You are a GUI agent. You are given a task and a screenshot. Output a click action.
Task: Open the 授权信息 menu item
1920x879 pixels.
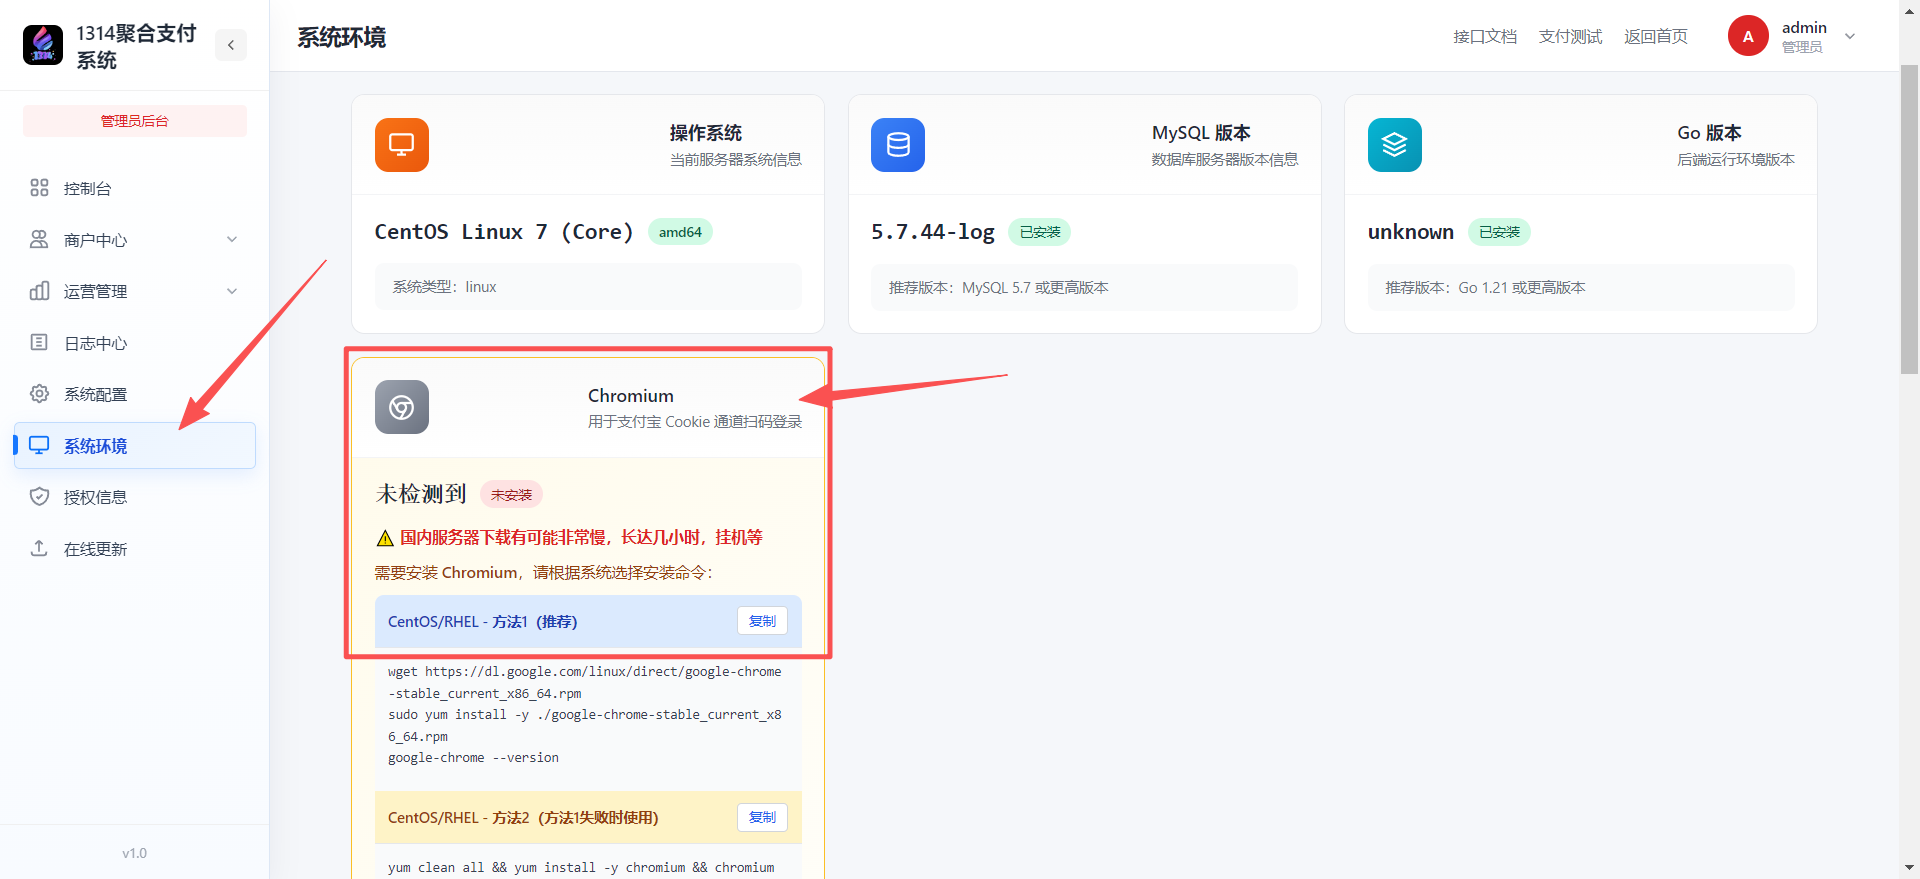(135, 497)
